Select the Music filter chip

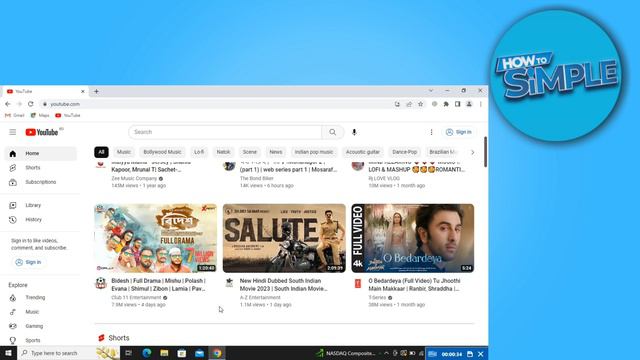click(124, 152)
